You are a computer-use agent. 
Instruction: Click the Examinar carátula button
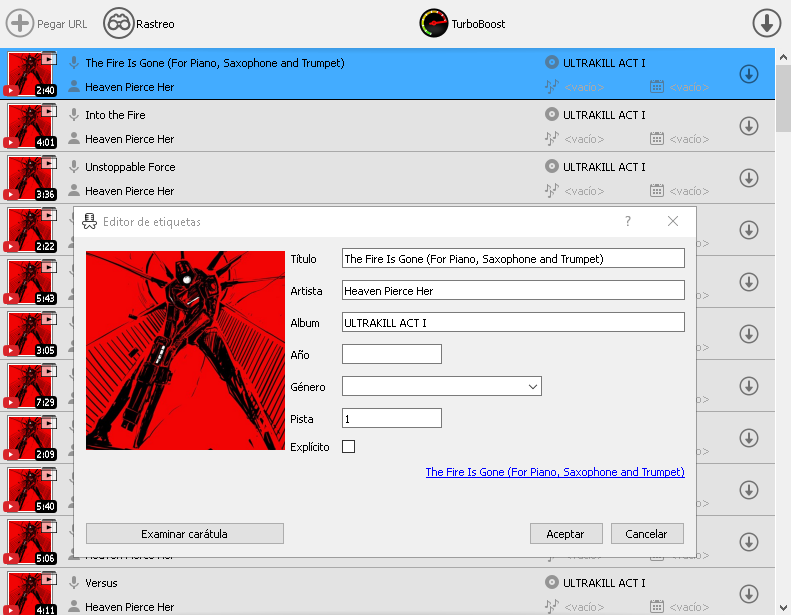185,534
